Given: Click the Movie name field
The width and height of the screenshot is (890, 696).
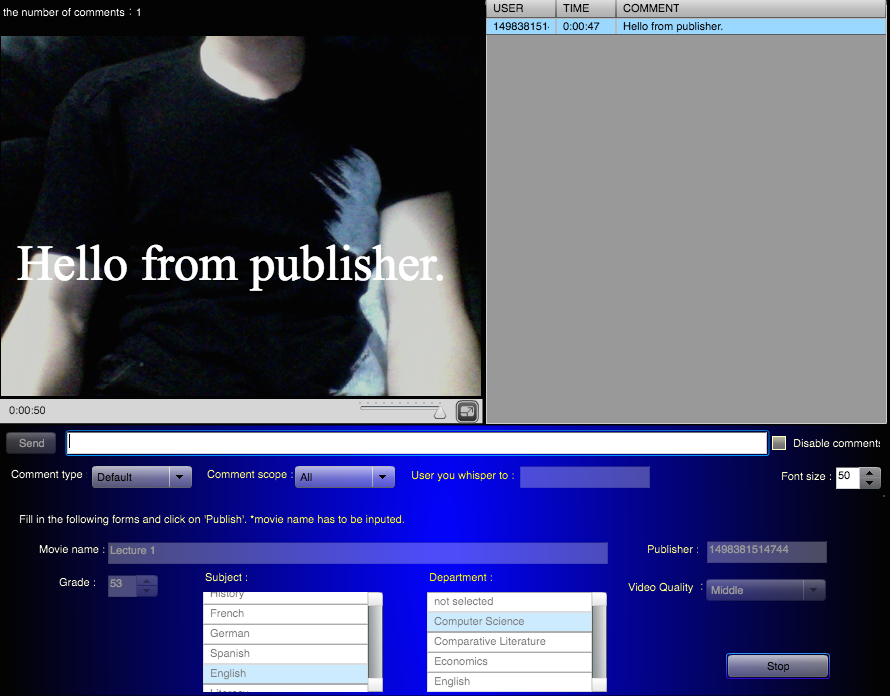Looking at the screenshot, I should 358,552.
